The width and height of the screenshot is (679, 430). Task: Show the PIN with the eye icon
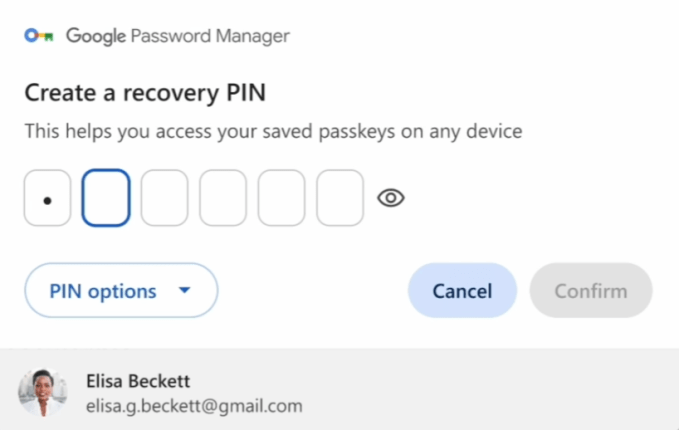[391, 198]
